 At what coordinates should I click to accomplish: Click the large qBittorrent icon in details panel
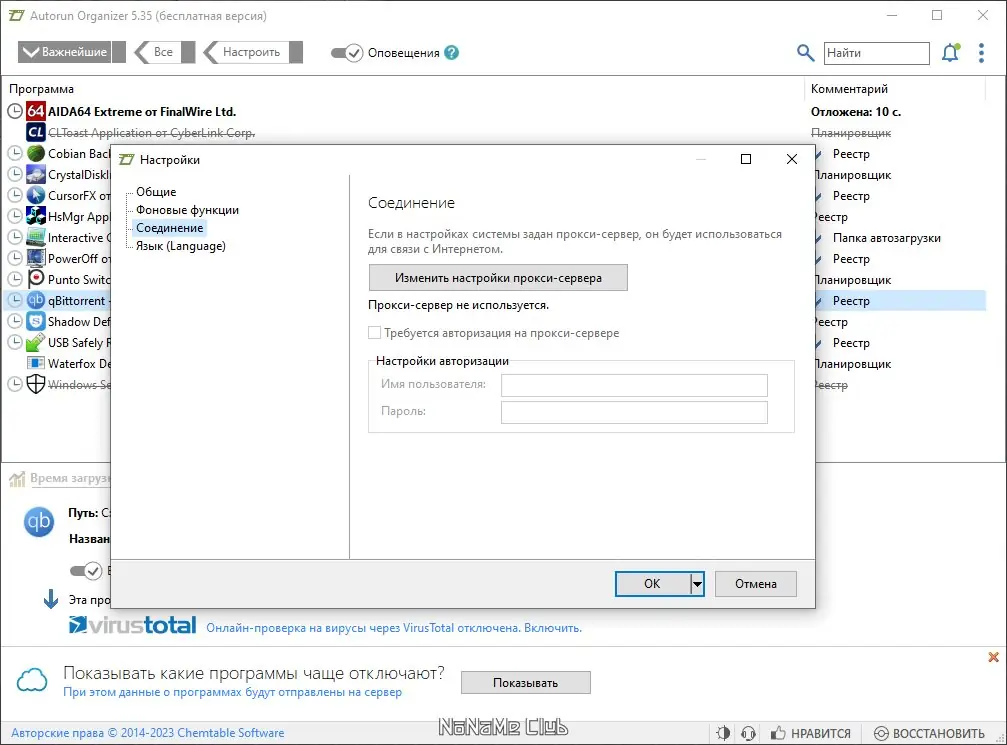(x=39, y=522)
